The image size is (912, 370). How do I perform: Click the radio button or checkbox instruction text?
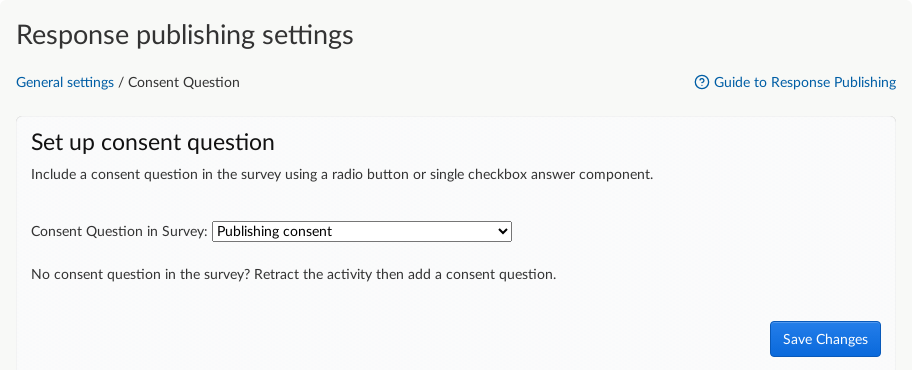click(x=342, y=175)
